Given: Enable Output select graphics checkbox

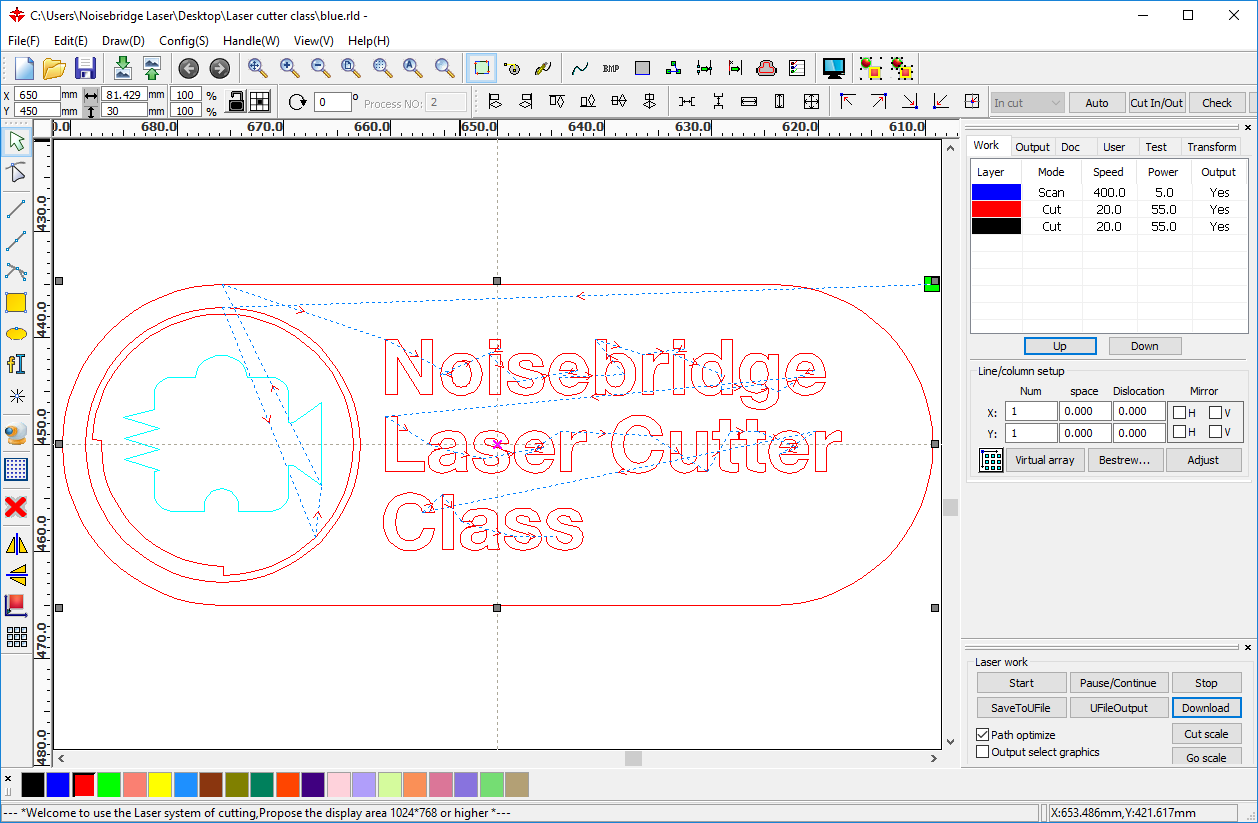Looking at the screenshot, I should point(982,752).
